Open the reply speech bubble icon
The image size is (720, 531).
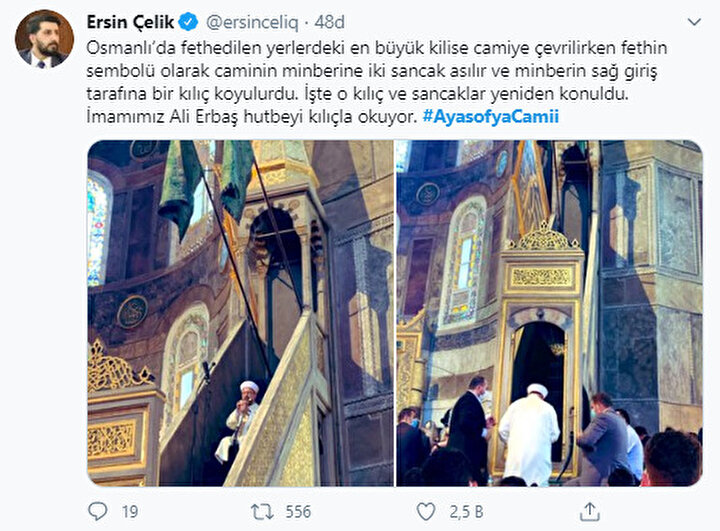(x=97, y=511)
